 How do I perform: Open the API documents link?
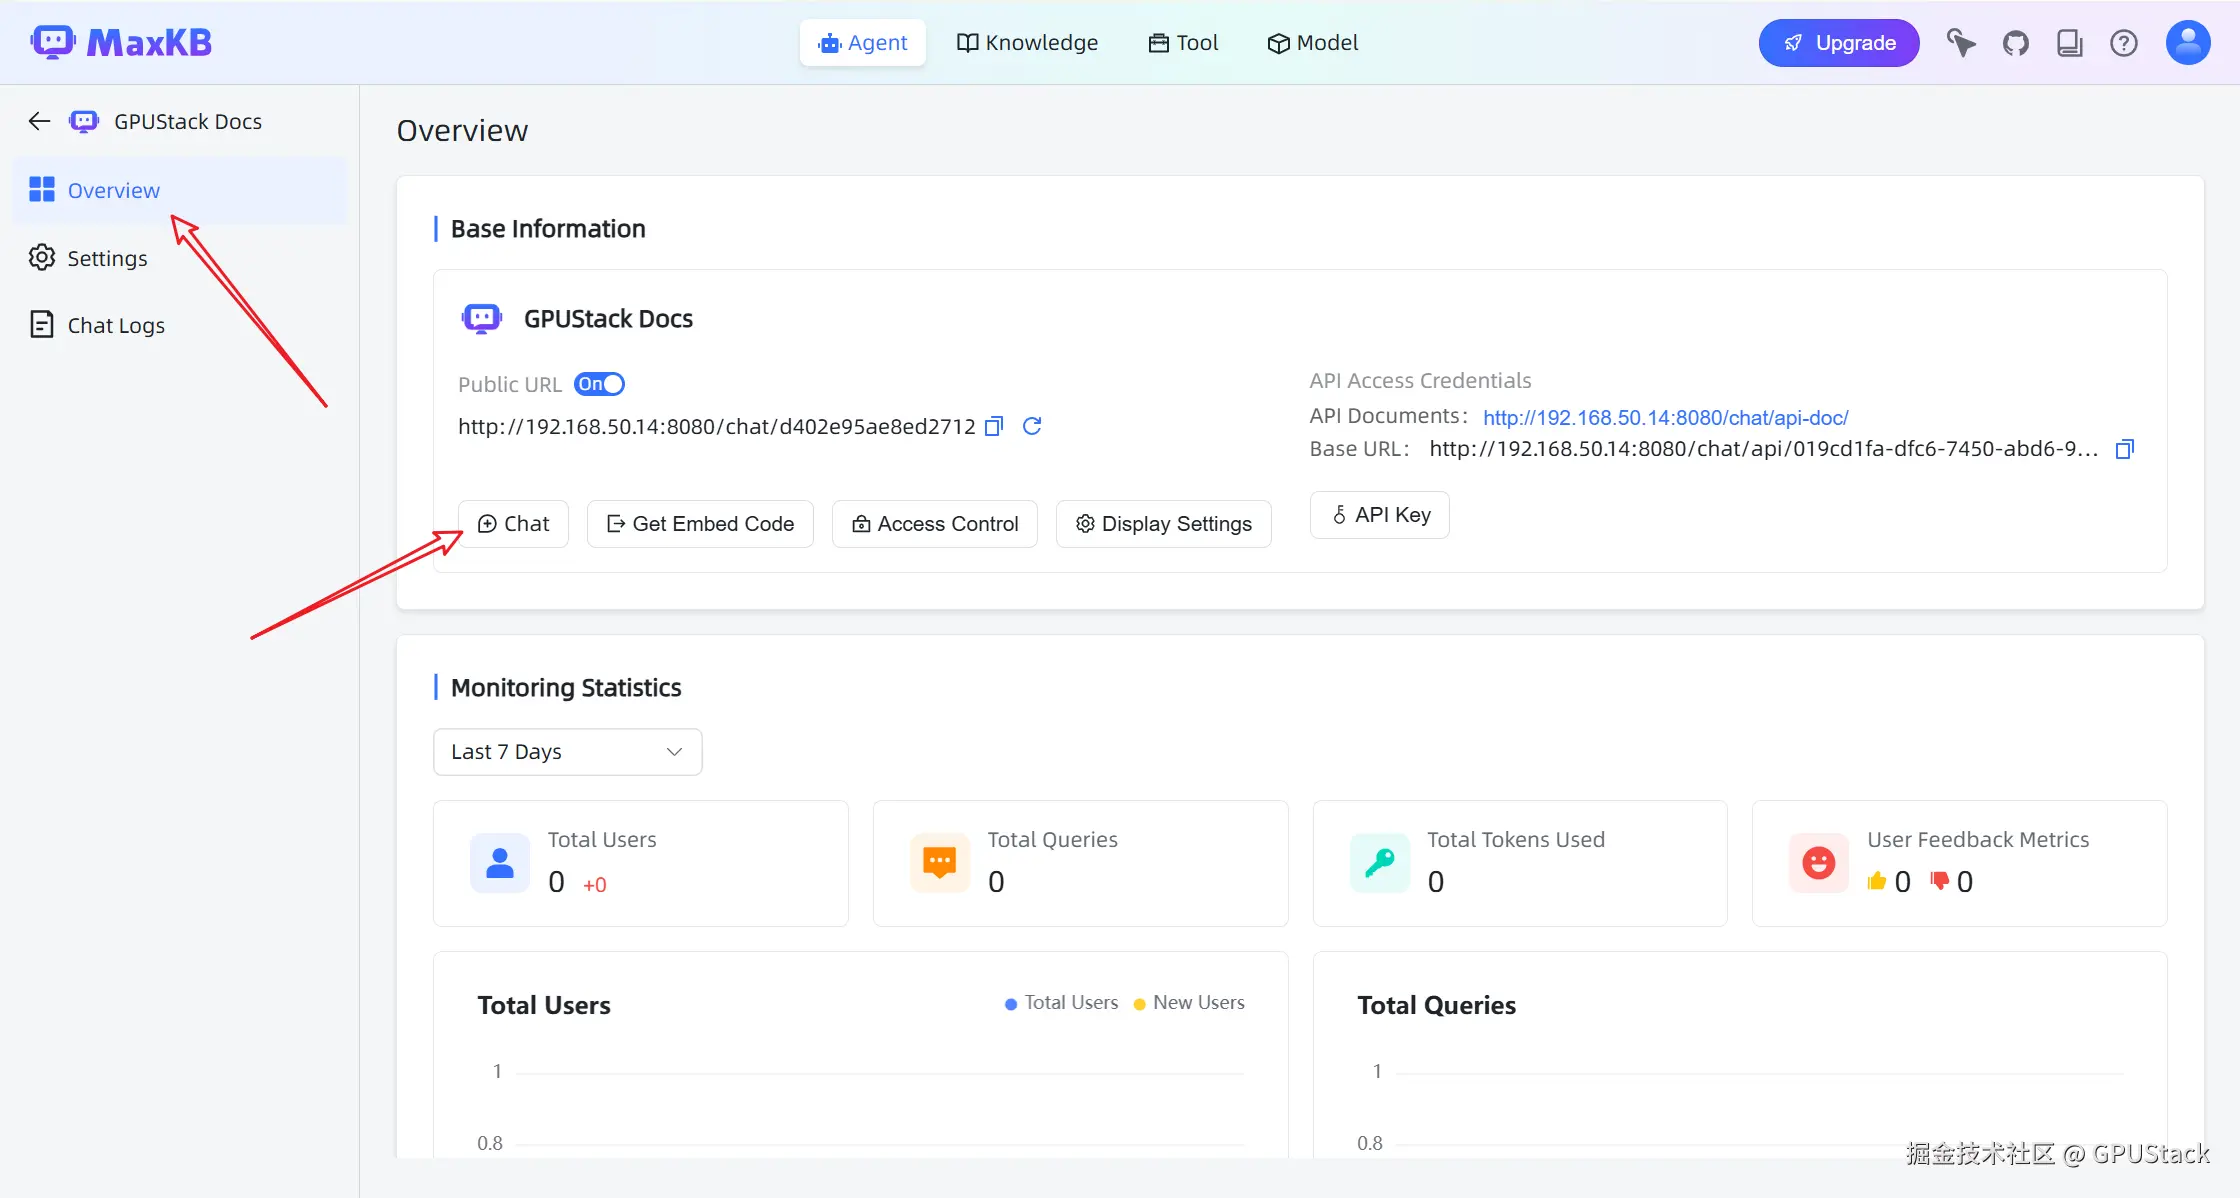tap(1665, 417)
